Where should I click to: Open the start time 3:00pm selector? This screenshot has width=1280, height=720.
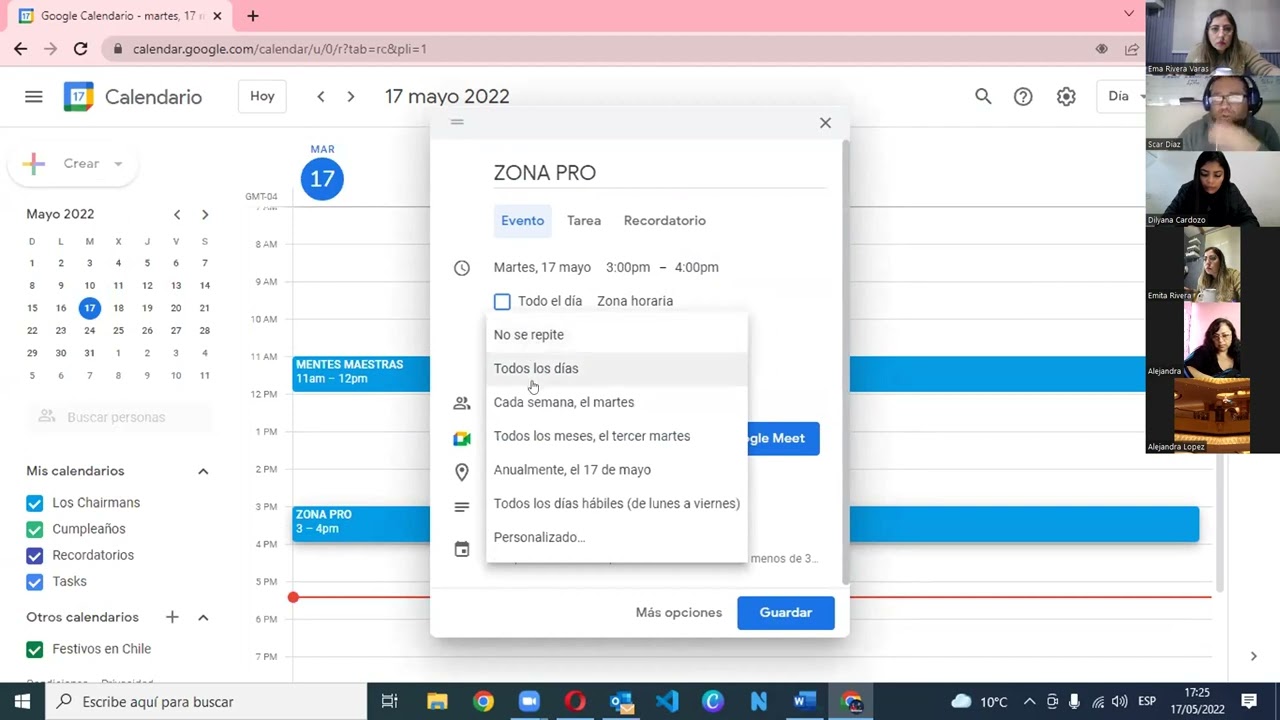(628, 267)
